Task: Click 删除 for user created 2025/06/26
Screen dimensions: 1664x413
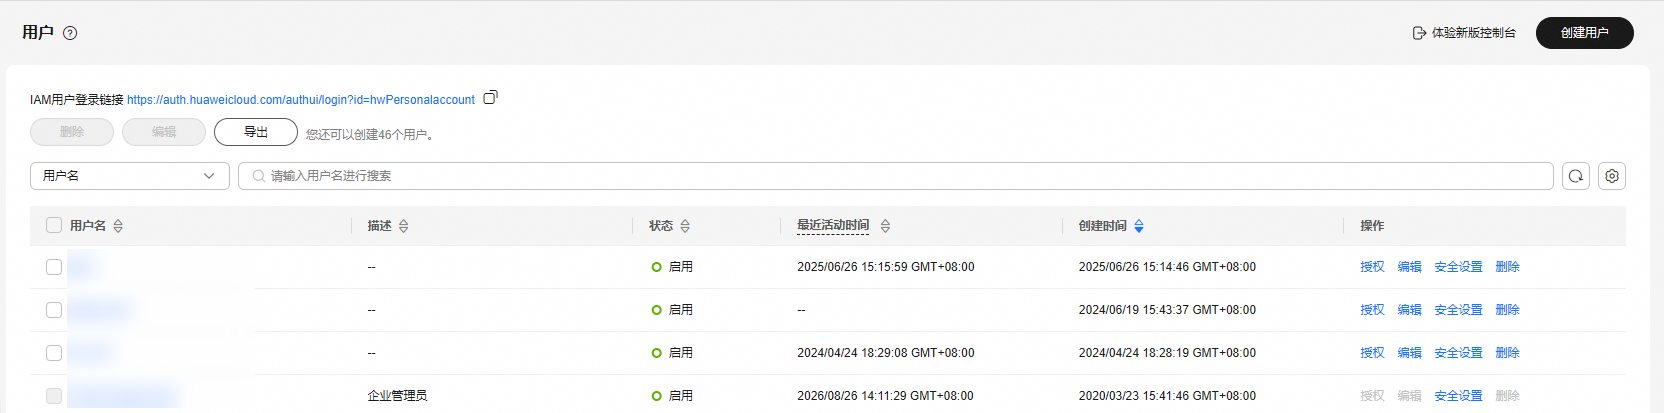Action: point(1507,267)
